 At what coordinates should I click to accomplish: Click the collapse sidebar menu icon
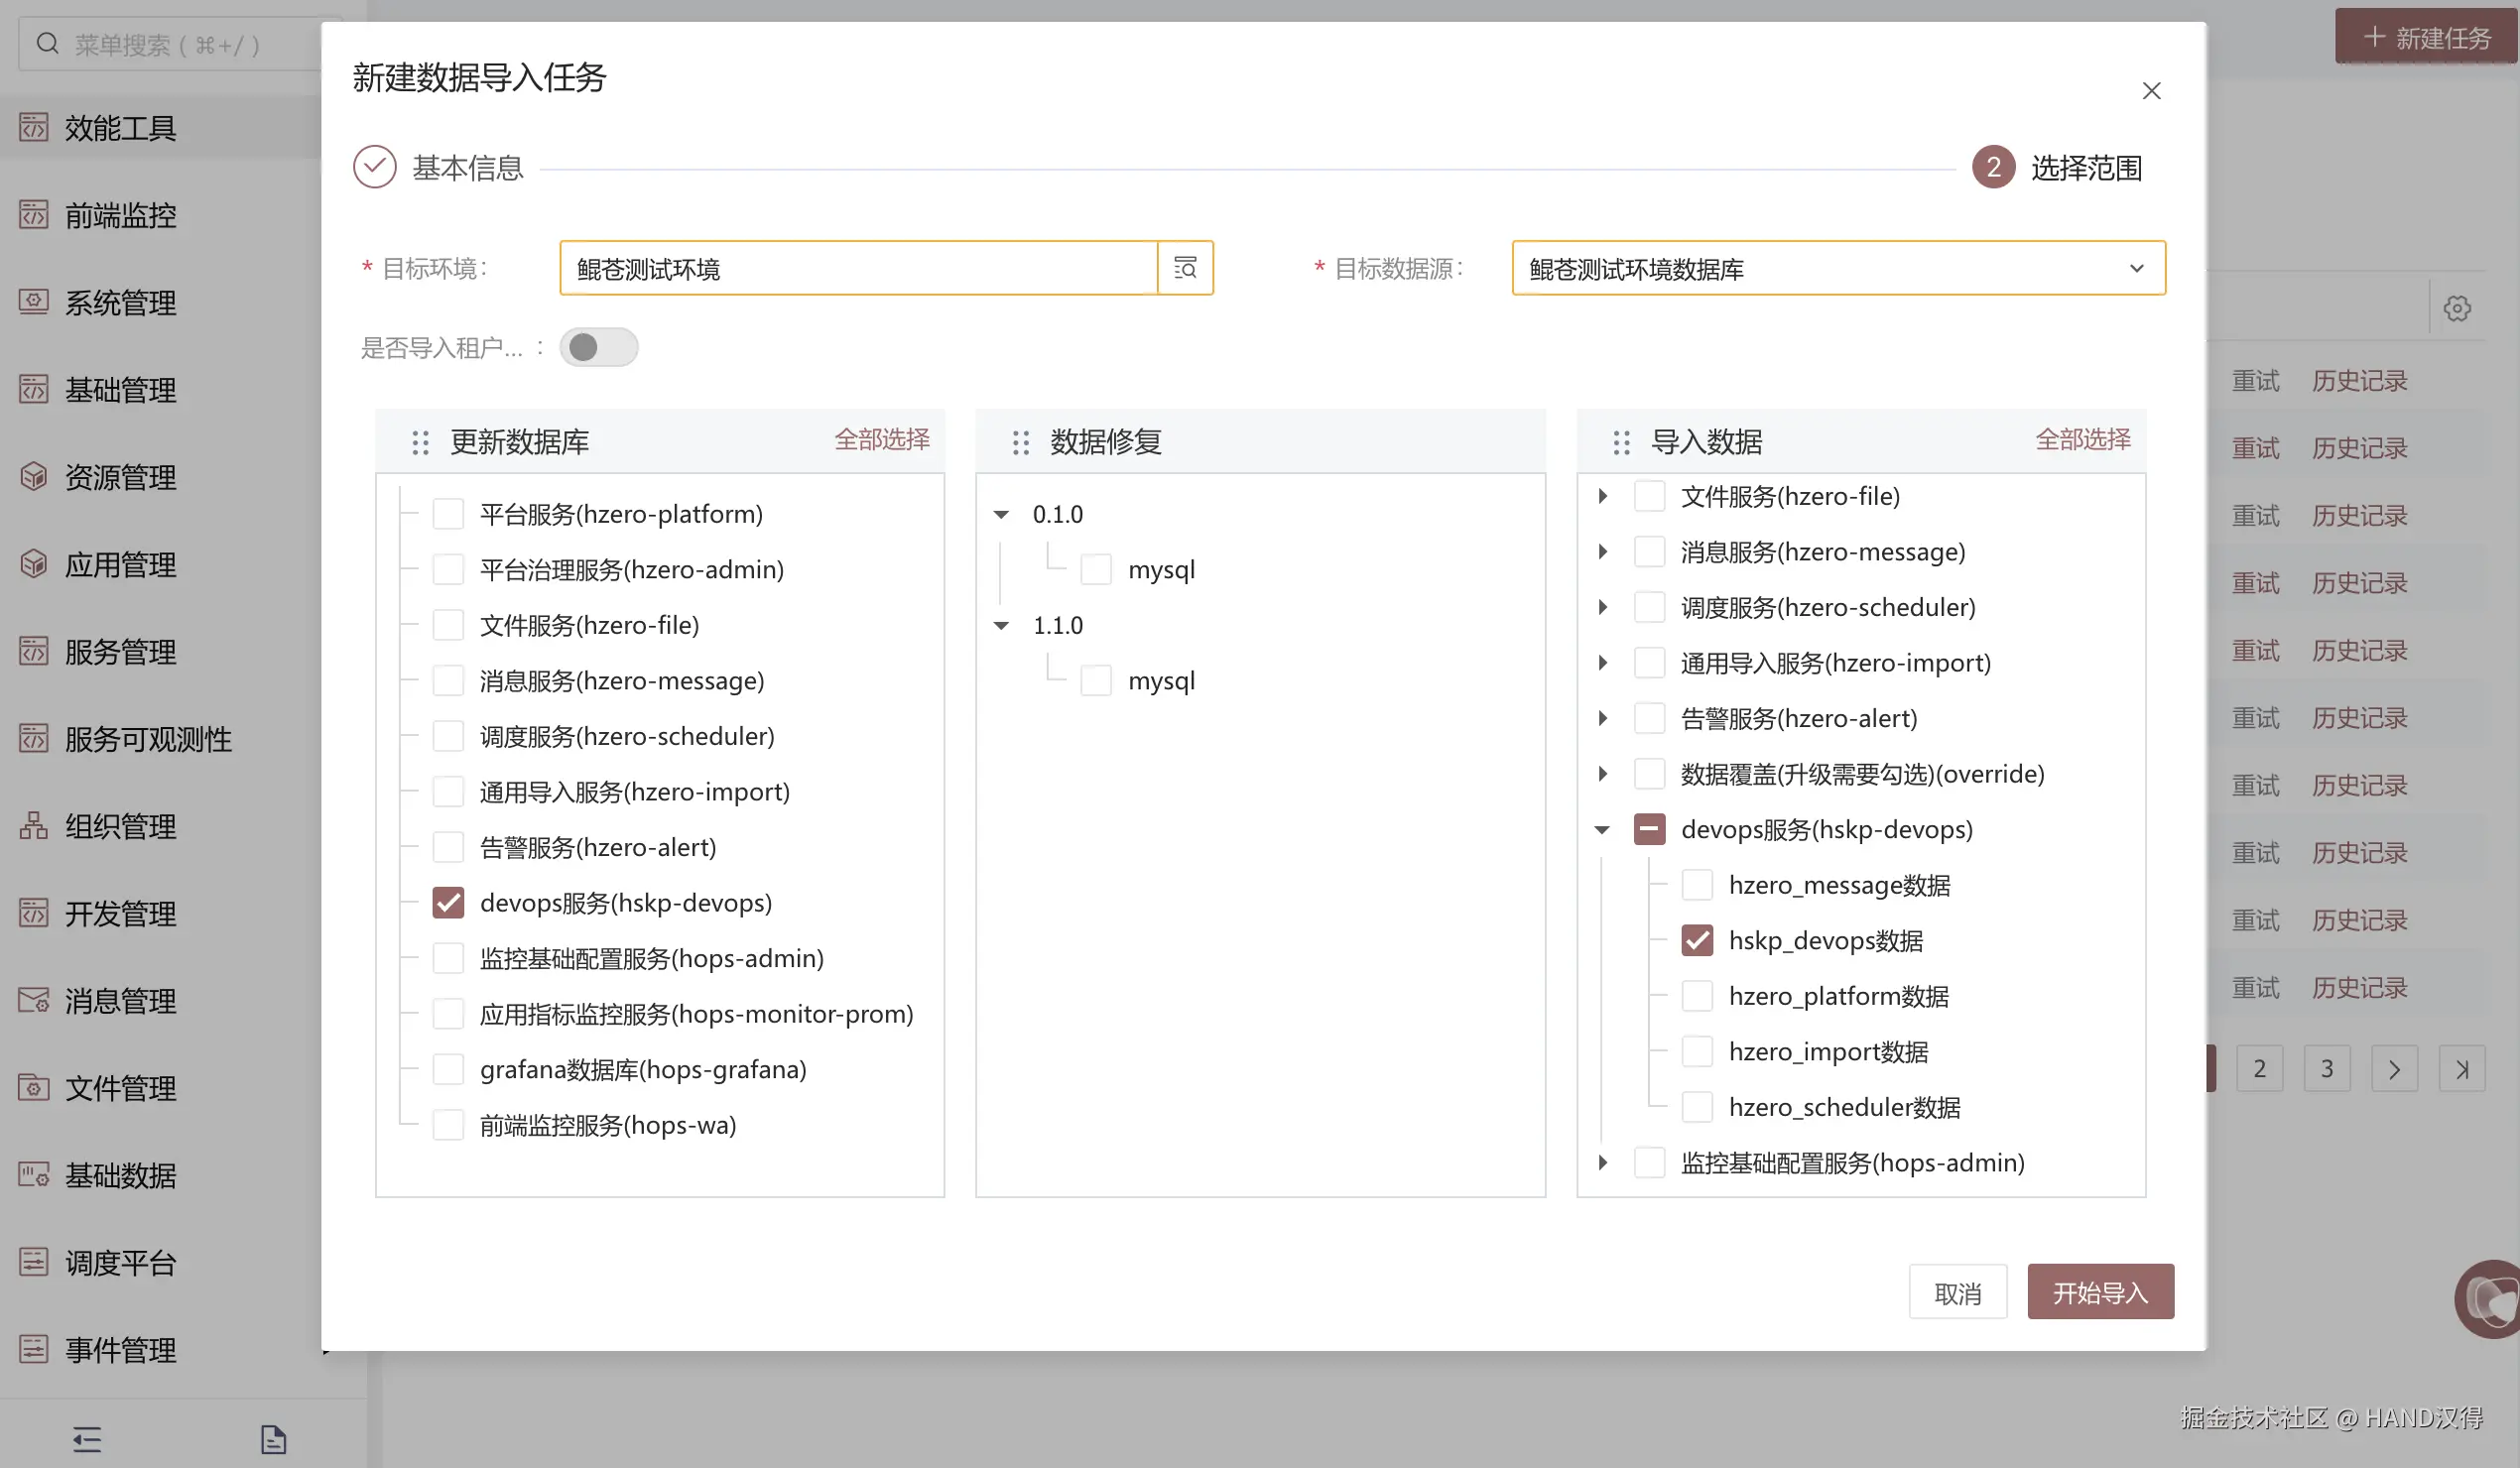[87, 1439]
